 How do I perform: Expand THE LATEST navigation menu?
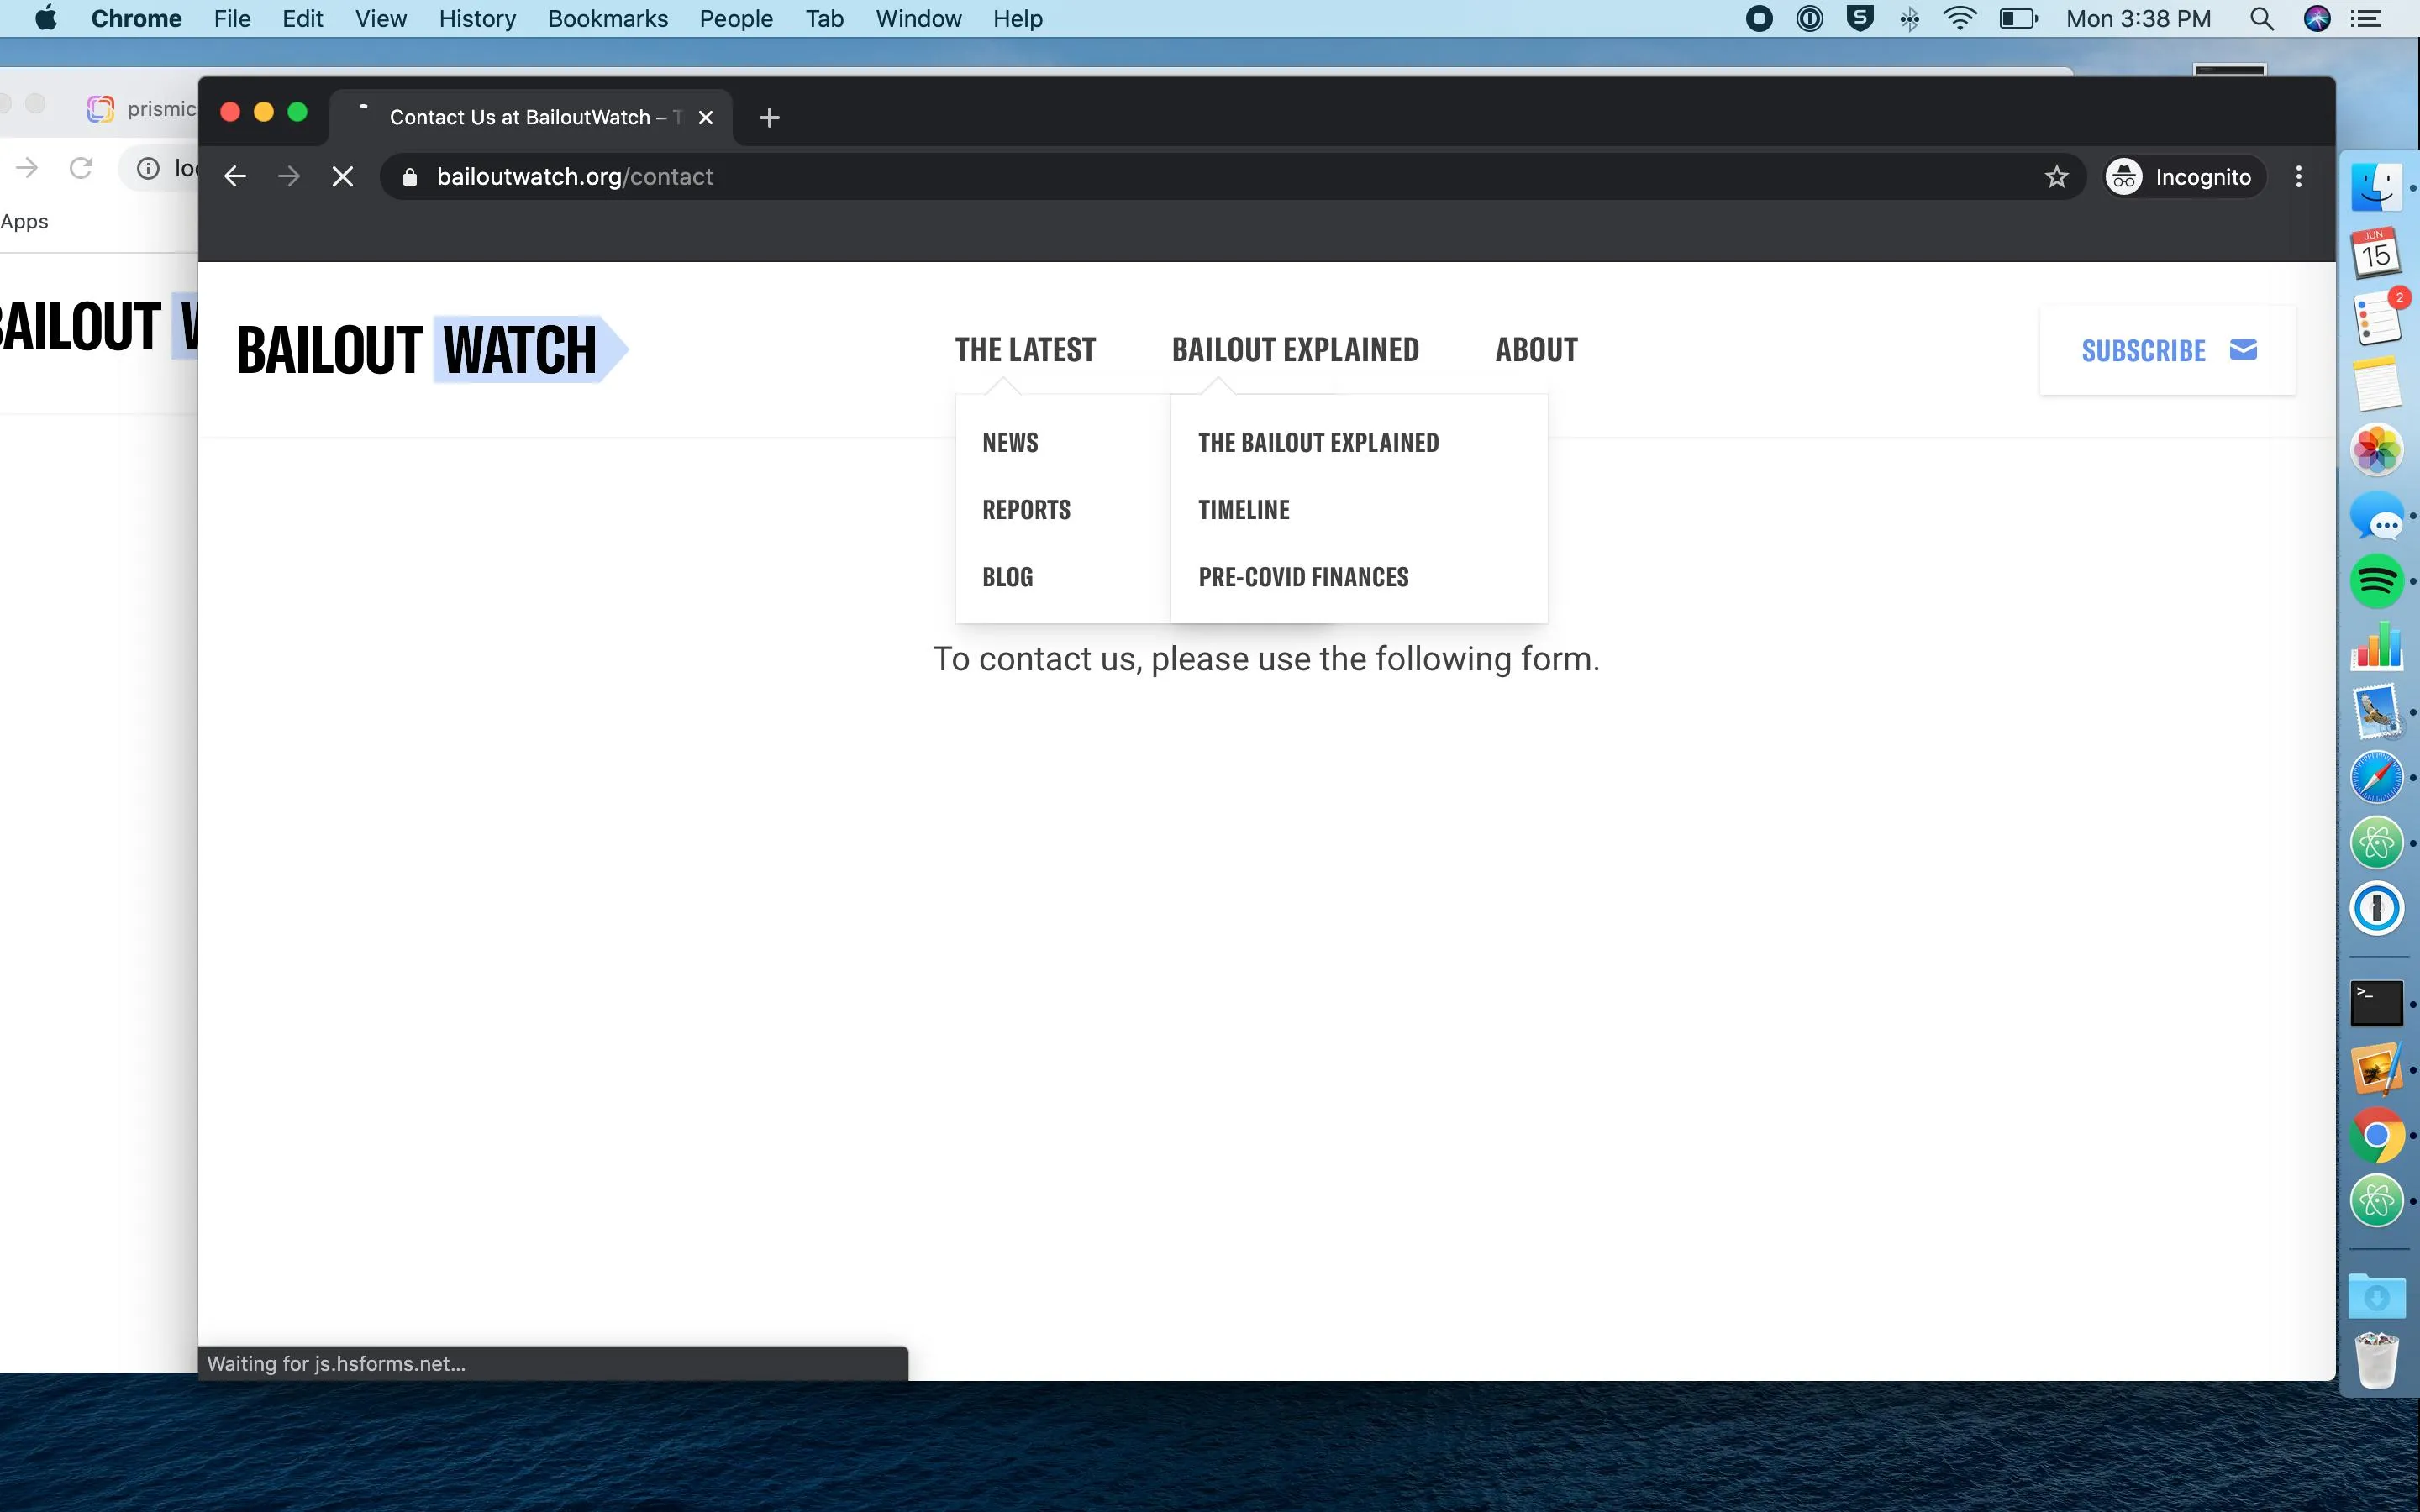[x=1025, y=350]
